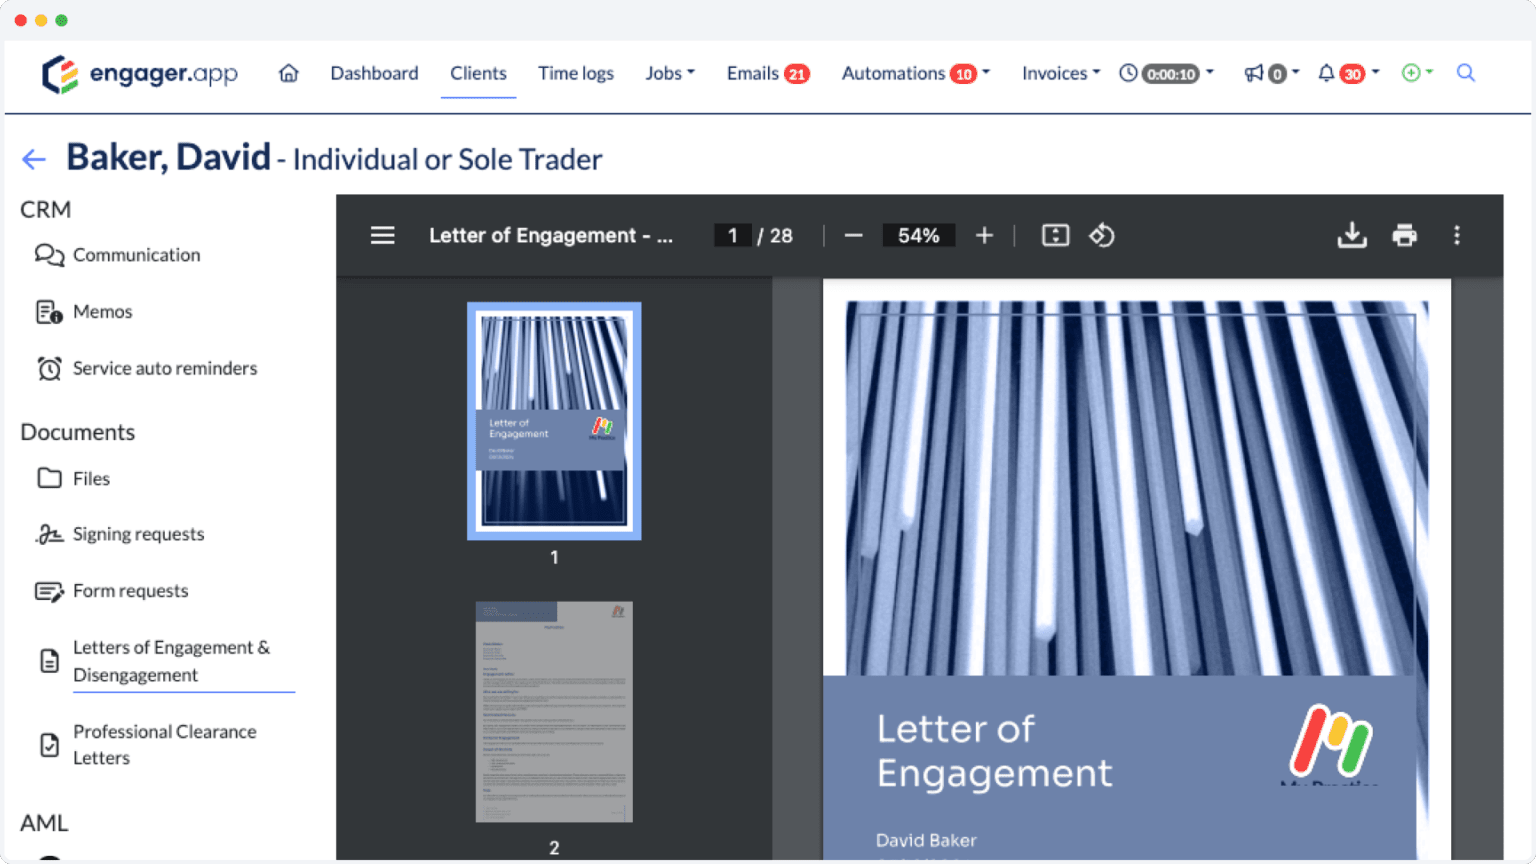1536x864 pixels.
Task: Rotate the PDF page
Action: pos(1101,235)
